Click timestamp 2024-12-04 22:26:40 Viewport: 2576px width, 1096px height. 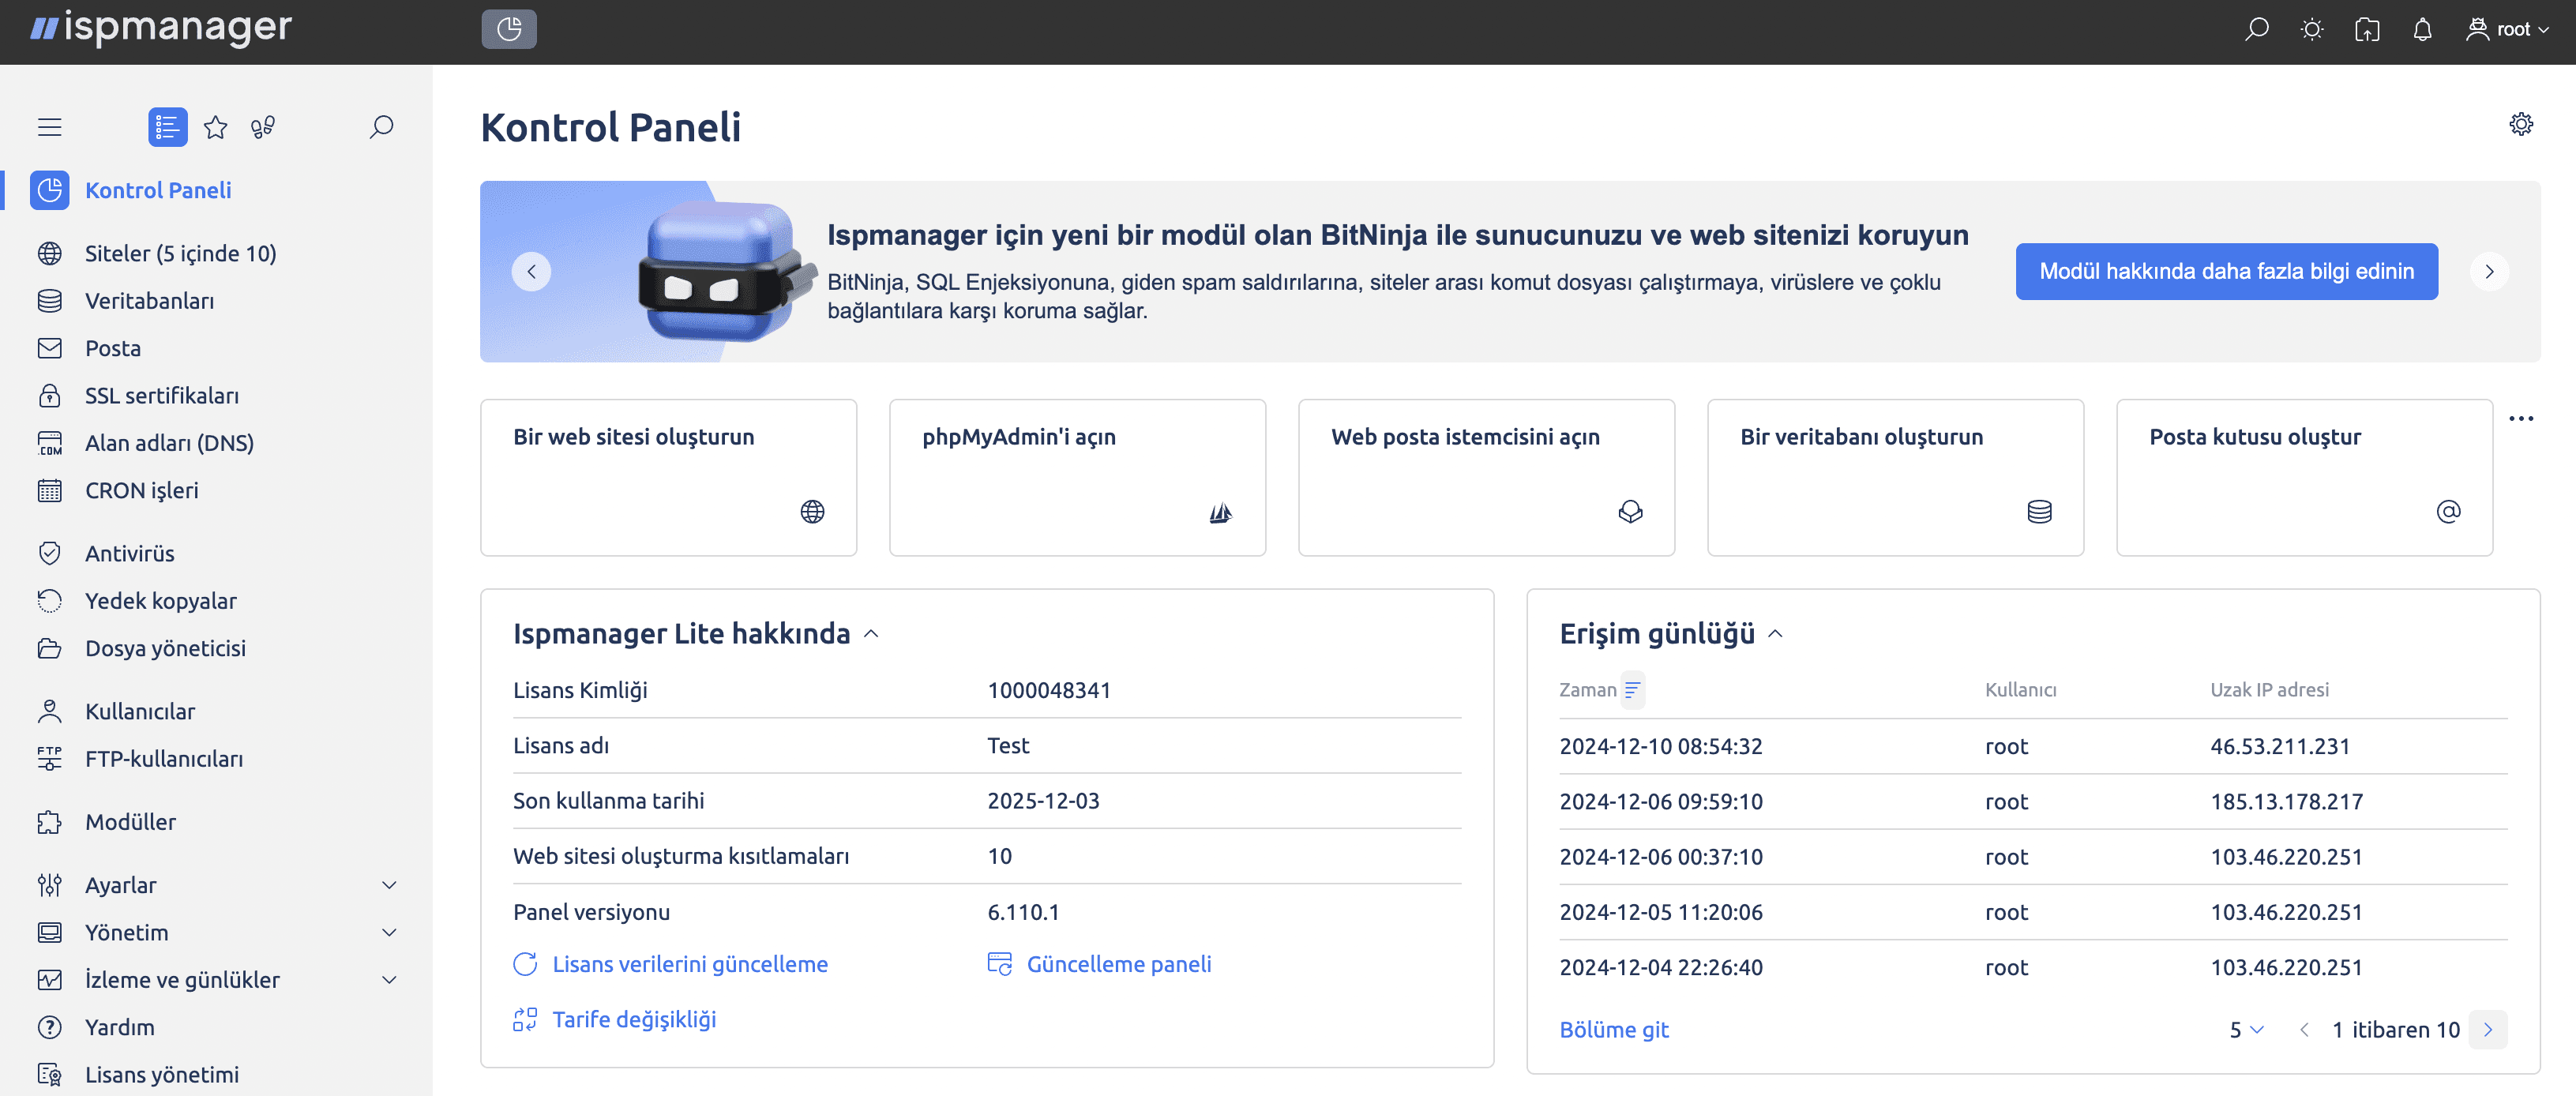[x=1661, y=968]
